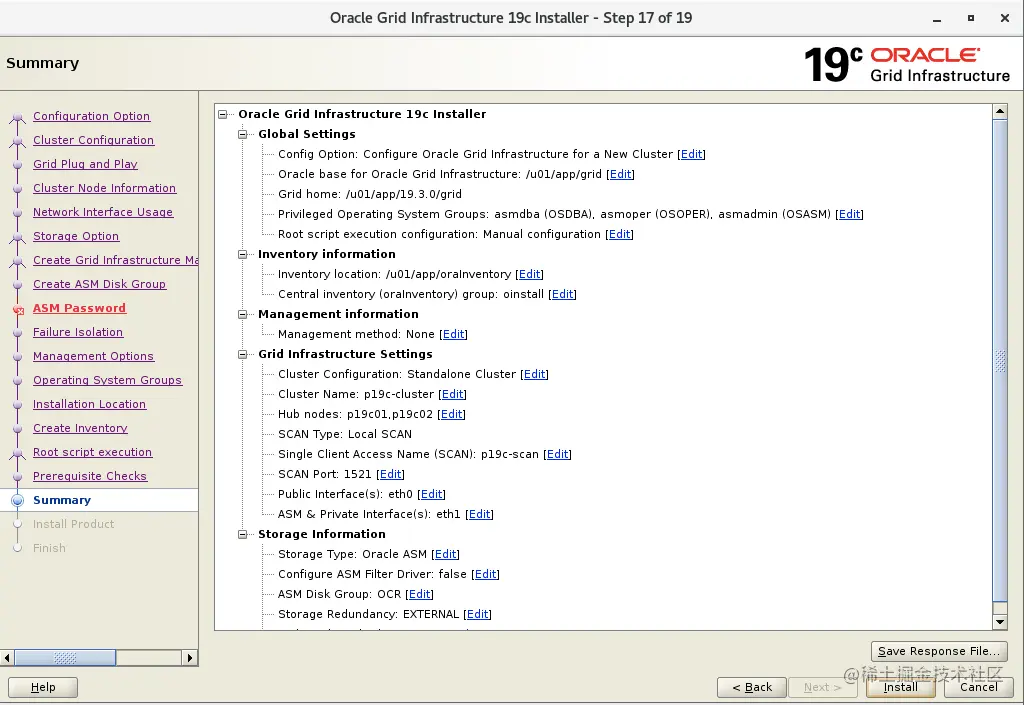Edit the ASM Disk Group OCR
1024x705 pixels.
coord(419,595)
